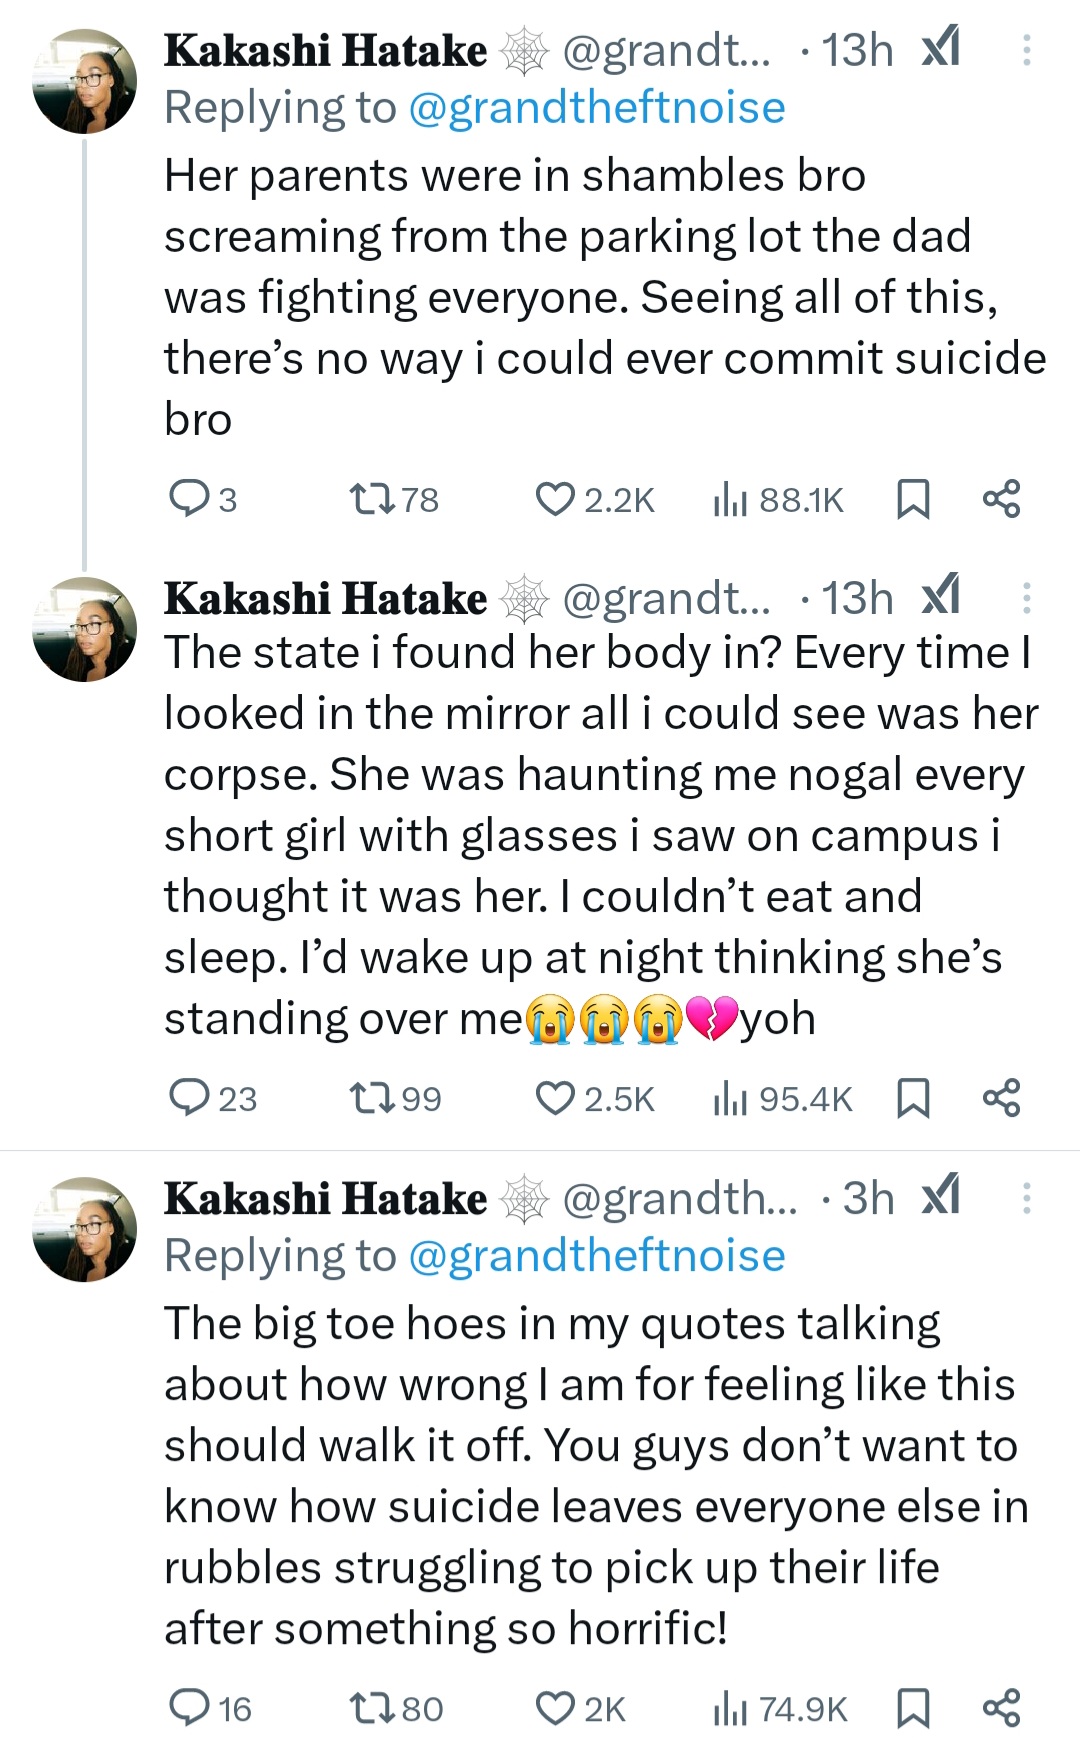
Task: Click @grandtheftnoise link in the 3h tweet
Action: pos(597,1256)
